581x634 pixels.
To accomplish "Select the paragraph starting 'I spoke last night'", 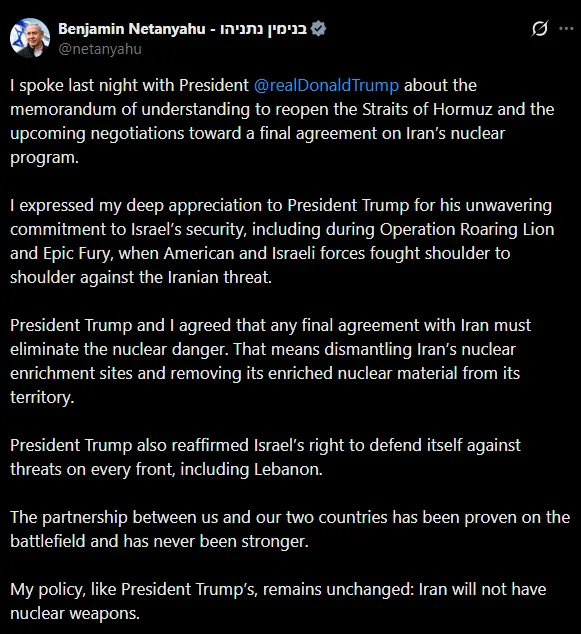I will pos(282,121).
